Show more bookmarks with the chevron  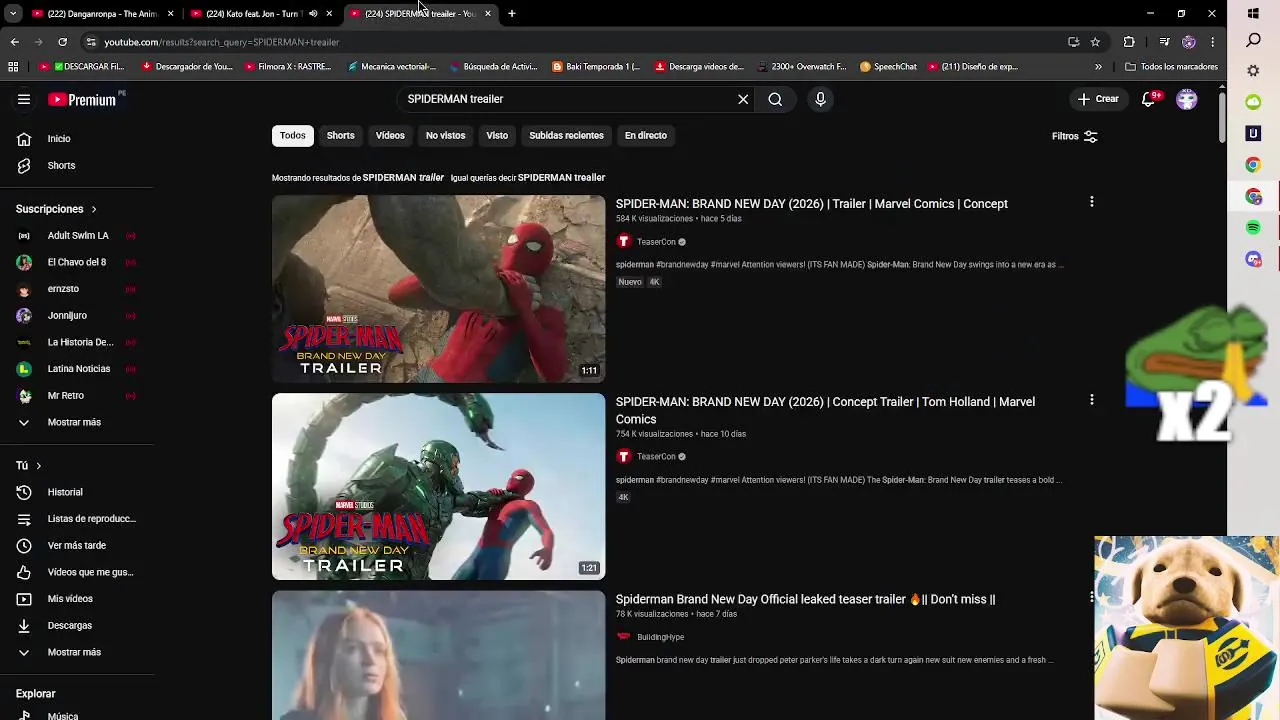[x=1098, y=67]
